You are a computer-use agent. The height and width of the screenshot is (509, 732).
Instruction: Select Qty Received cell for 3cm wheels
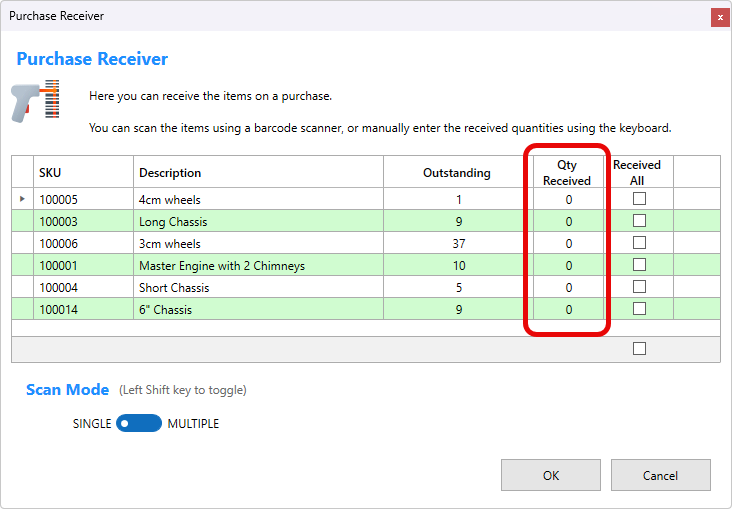[x=568, y=243]
